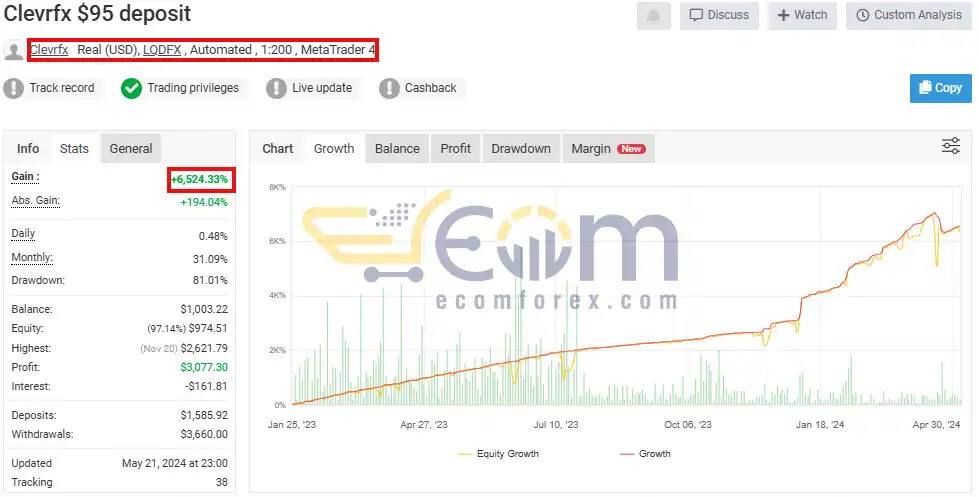
Task: Click the Track record label
Action: point(62,88)
